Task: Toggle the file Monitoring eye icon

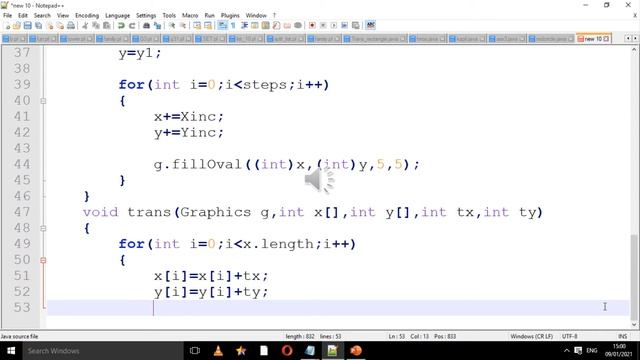Action: pyautogui.click(x=298, y=26)
